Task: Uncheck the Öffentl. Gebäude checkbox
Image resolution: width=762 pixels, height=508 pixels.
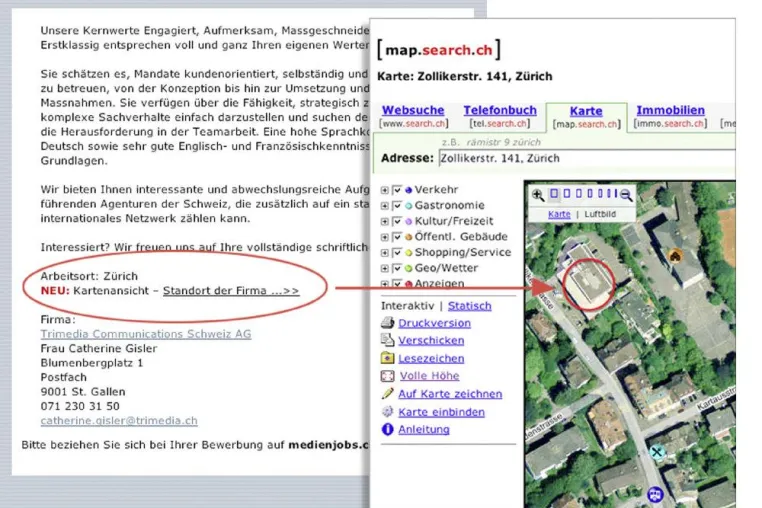Action: 397,237
